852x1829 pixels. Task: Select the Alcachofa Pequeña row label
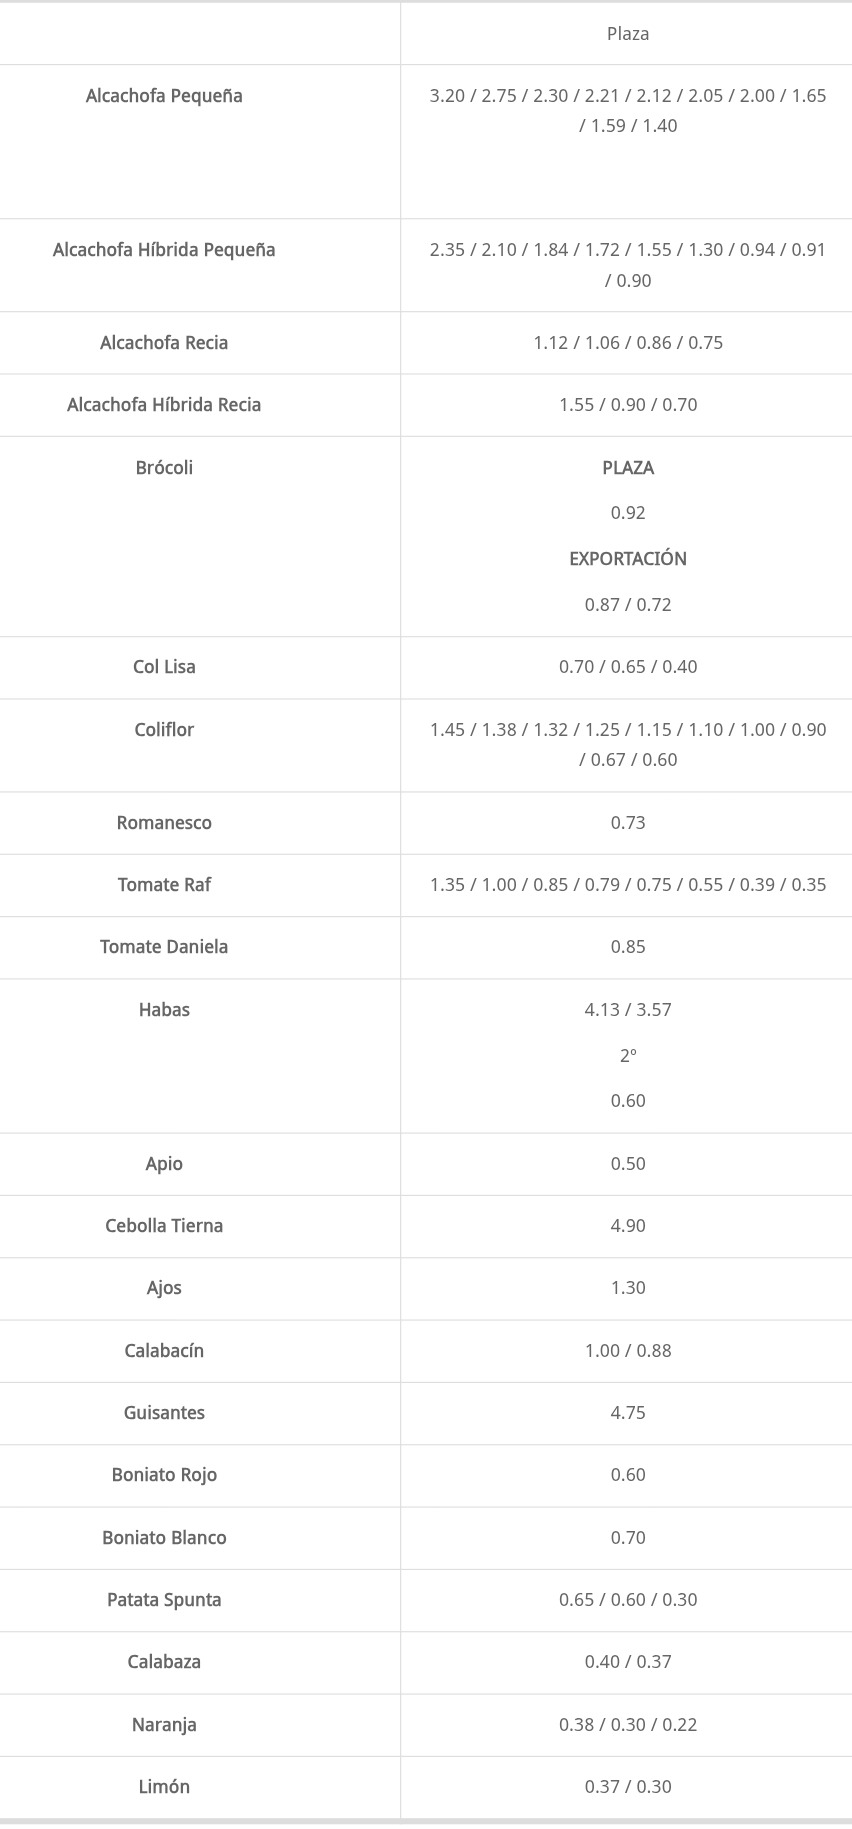point(164,96)
